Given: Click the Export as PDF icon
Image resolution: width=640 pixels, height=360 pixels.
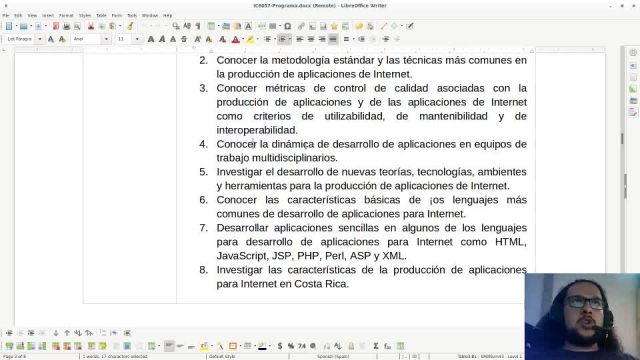Looking at the screenshot, I should click(x=56, y=26).
